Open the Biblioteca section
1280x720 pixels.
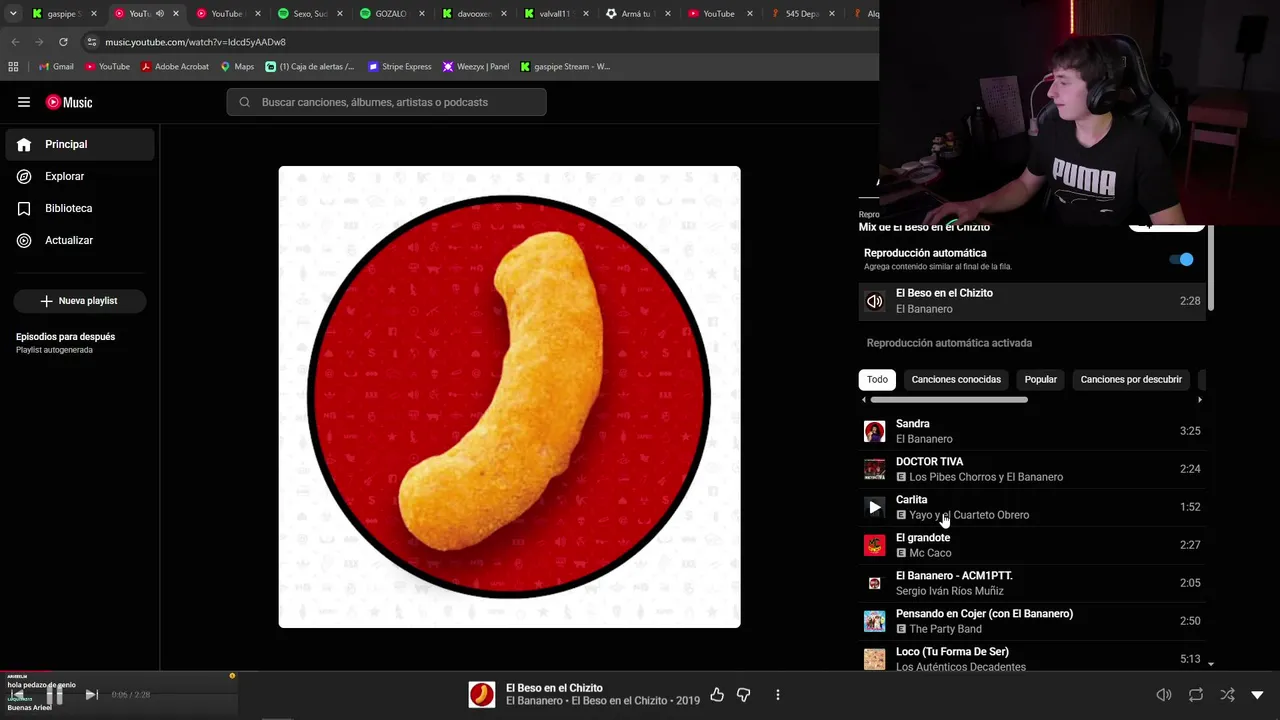click(80, 208)
